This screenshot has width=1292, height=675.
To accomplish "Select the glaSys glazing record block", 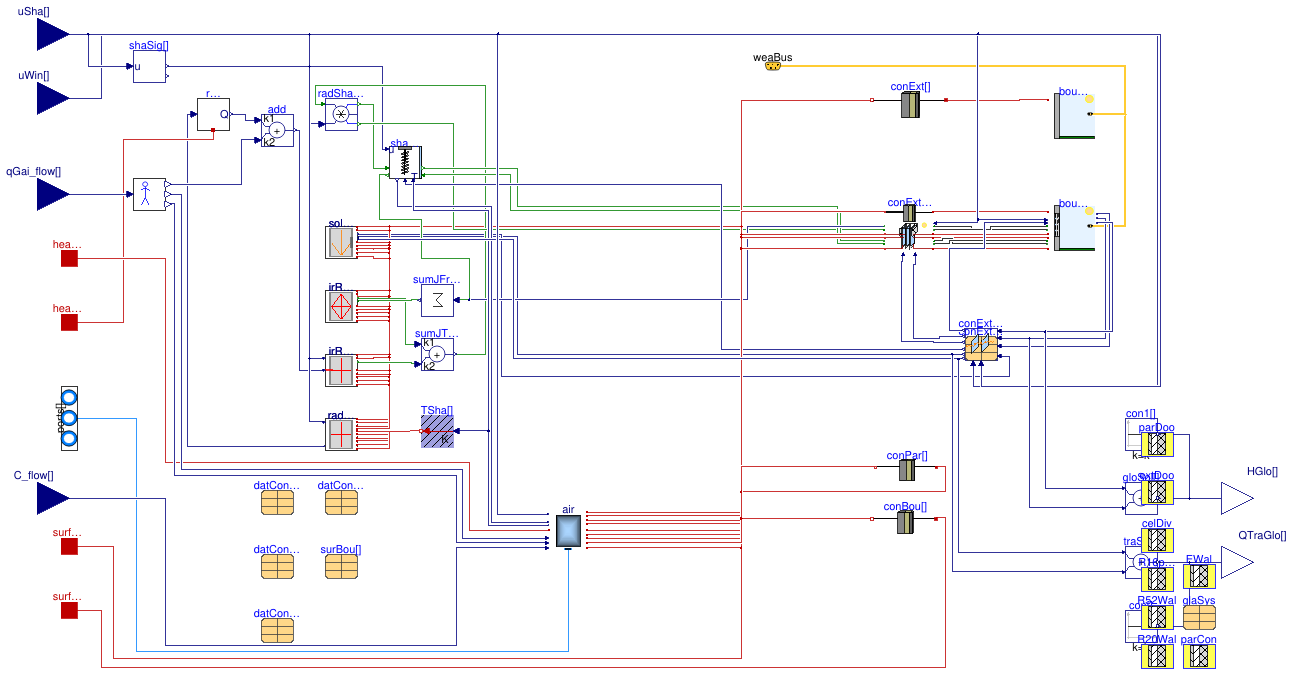I will 1199,618.
